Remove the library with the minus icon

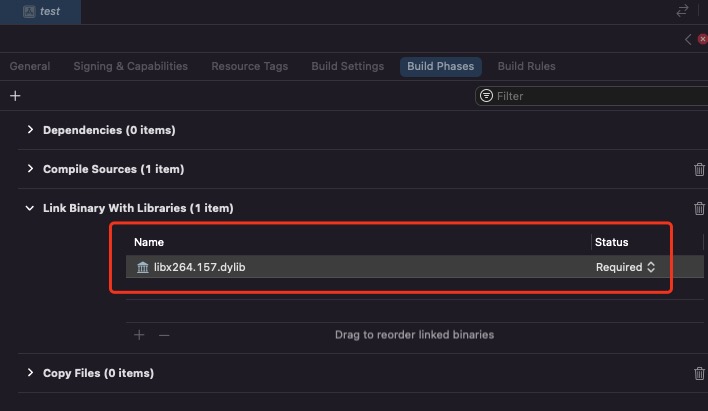pyautogui.click(x=164, y=335)
